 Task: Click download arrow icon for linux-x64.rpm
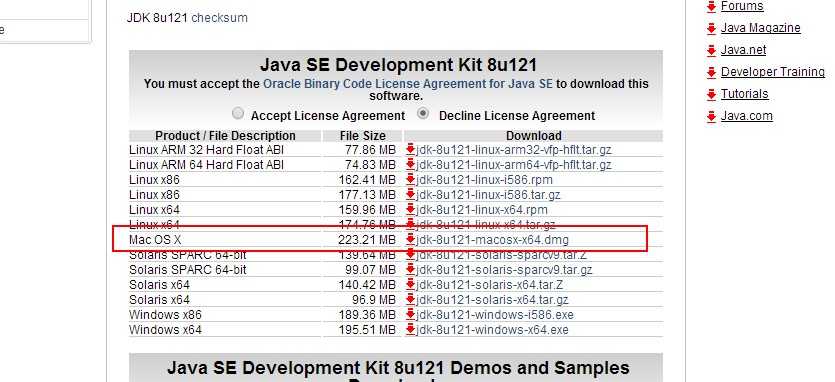coord(410,209)
